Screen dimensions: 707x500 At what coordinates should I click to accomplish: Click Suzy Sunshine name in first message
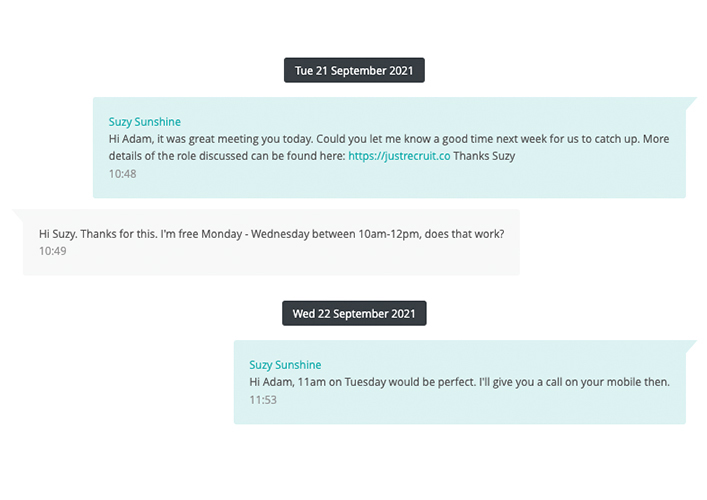(x=145, y=122)
